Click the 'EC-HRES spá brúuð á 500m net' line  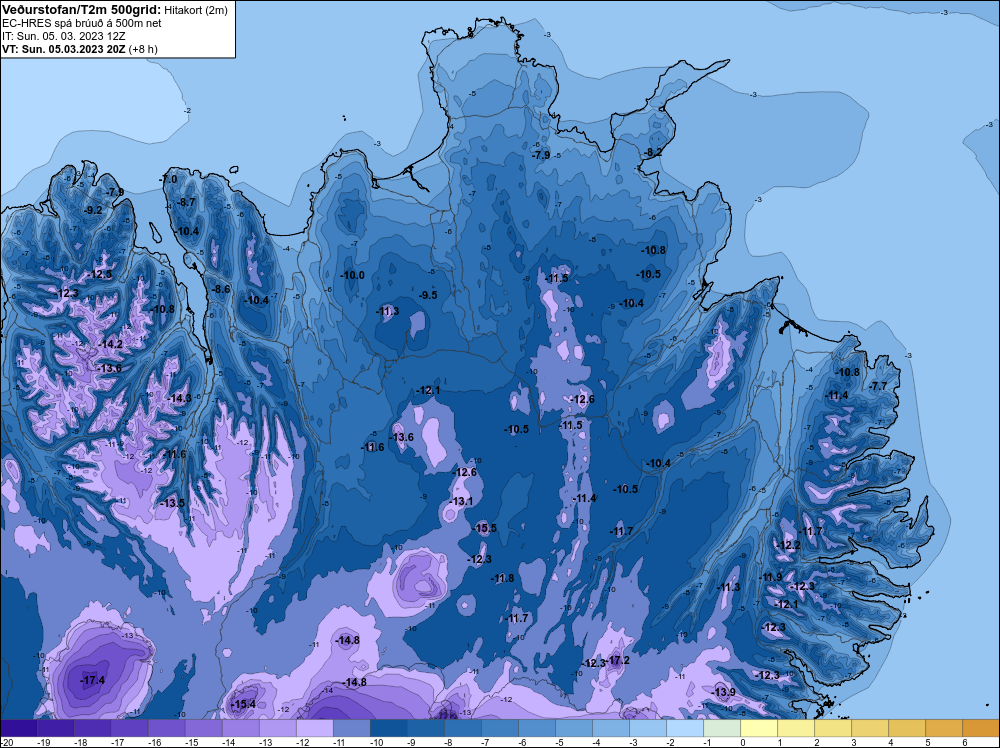tap(82, 23)
